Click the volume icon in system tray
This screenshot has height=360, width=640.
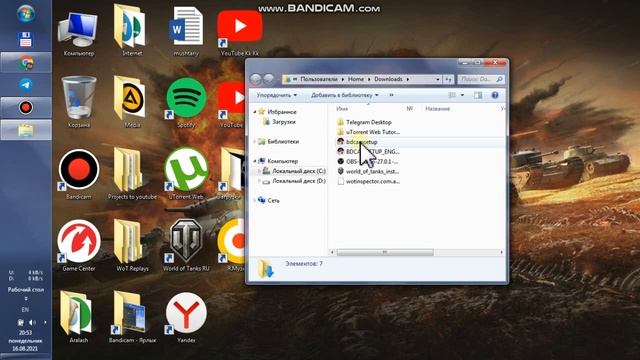coord(32,322)
